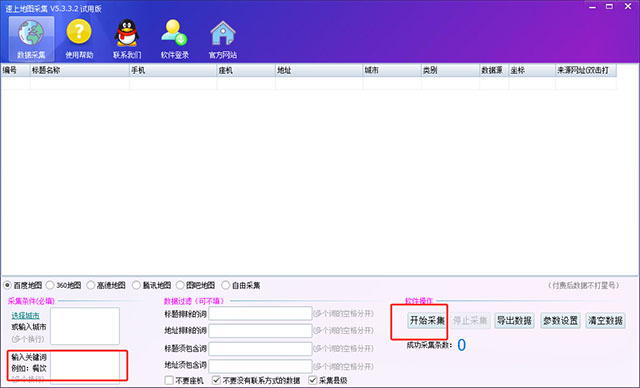Click the 标题排除的词 input field
640x388 pixels.
260,313
